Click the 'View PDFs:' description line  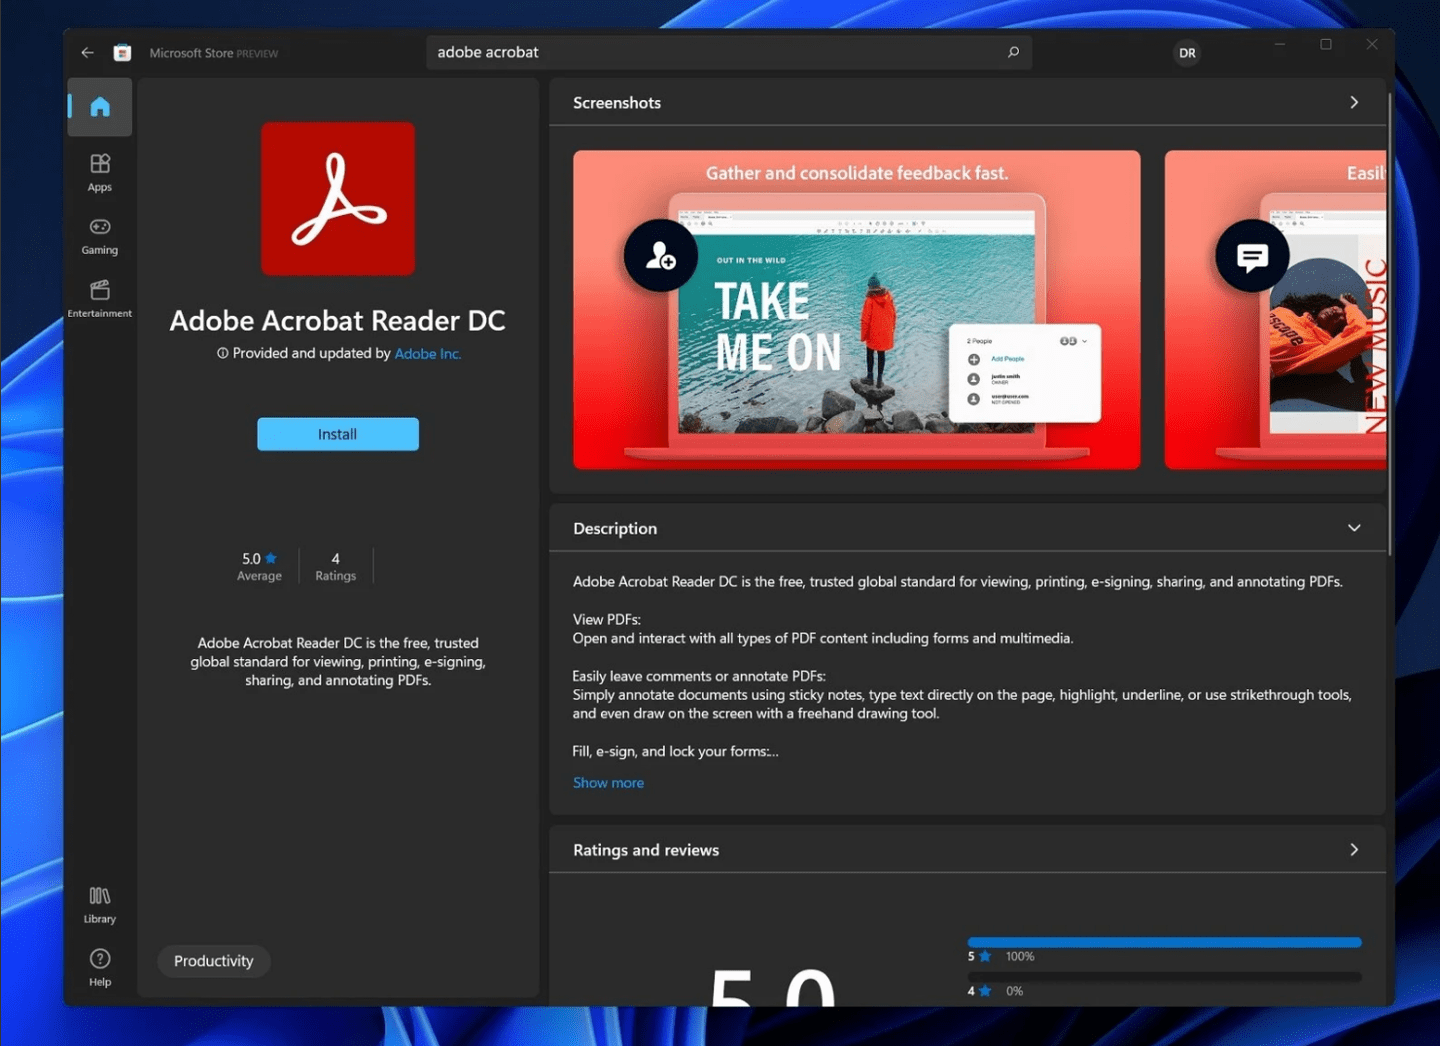coord(607,620)
